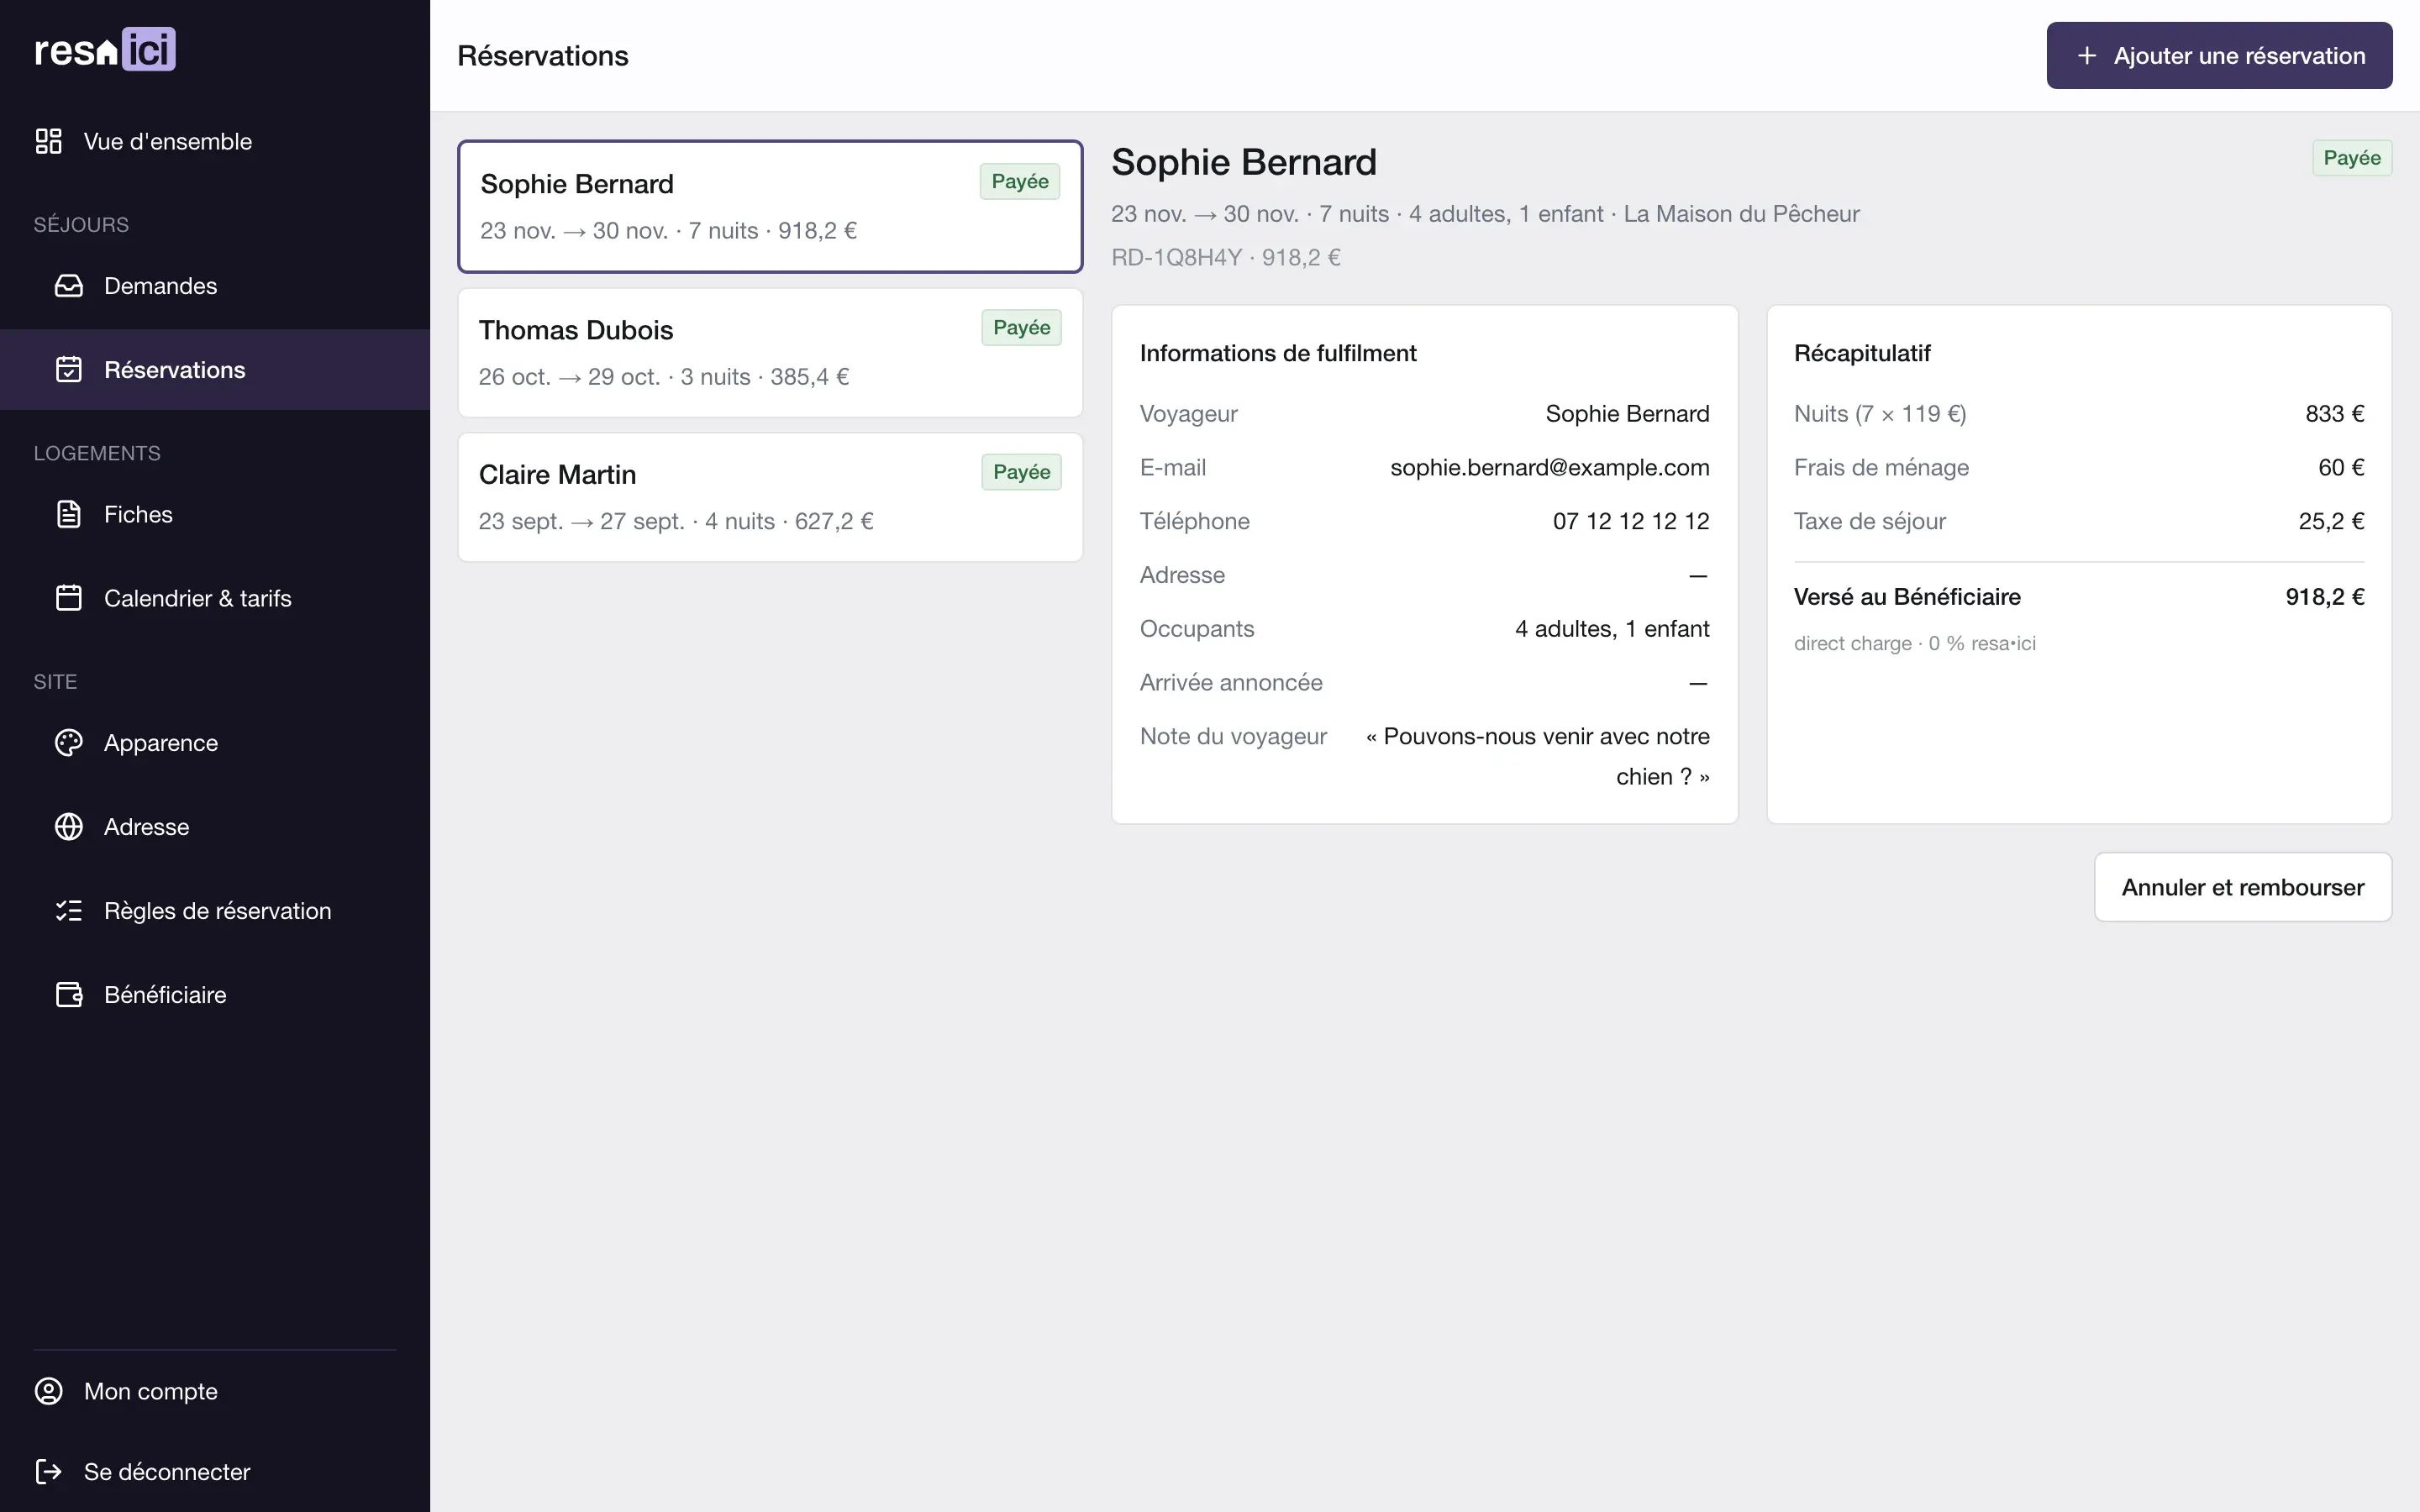Click the plus icon in Ajouter une réservation
Image resolution: width=2420 pixels, height=1512 pixels.
[2087, 56]
